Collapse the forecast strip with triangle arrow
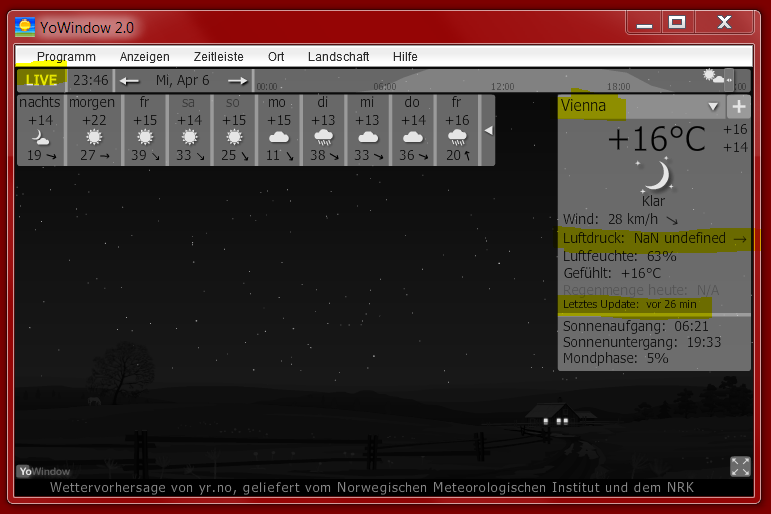 (488, 130)
